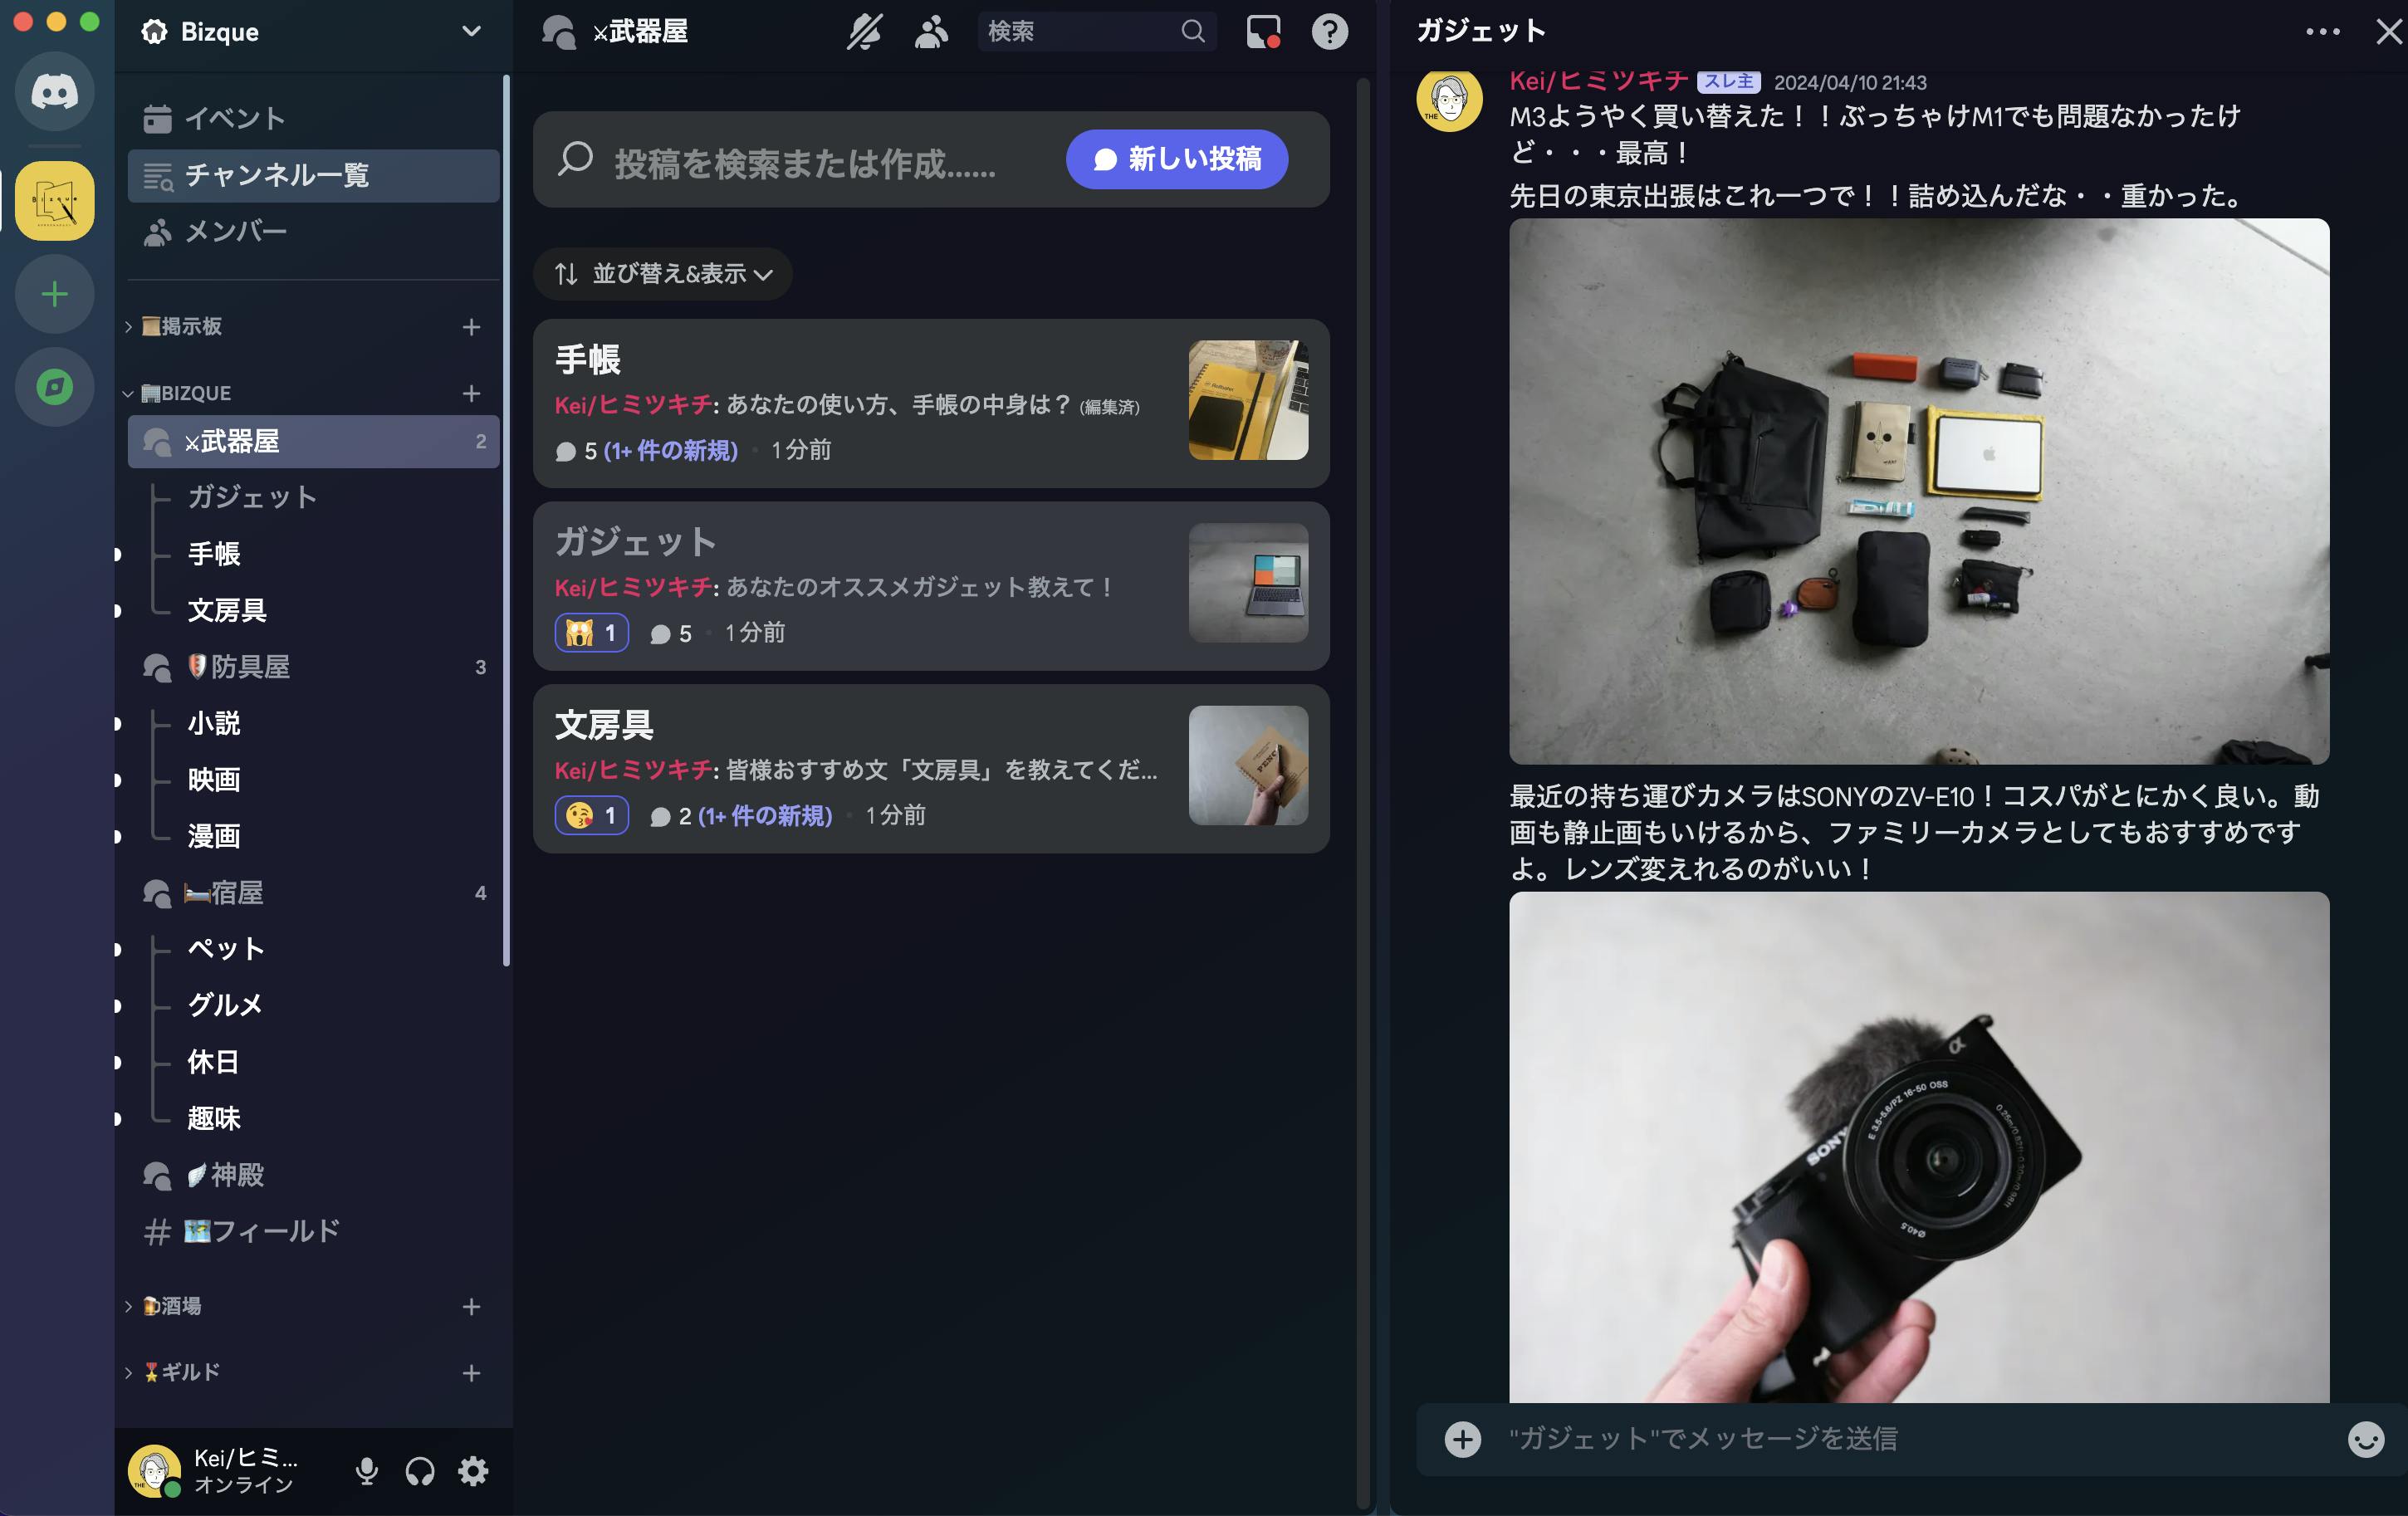Open emoji picker in message box
The image size is (2408, 1516).
(2365, 1439)
